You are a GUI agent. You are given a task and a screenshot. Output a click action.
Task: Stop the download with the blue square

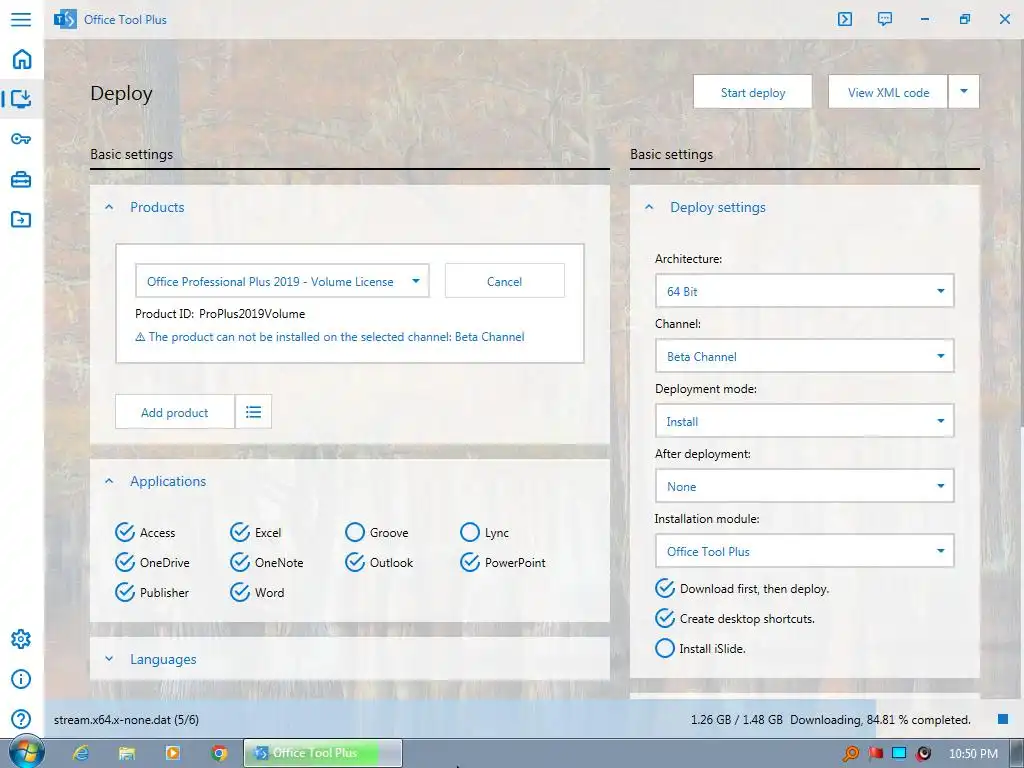coord(1003,719)
